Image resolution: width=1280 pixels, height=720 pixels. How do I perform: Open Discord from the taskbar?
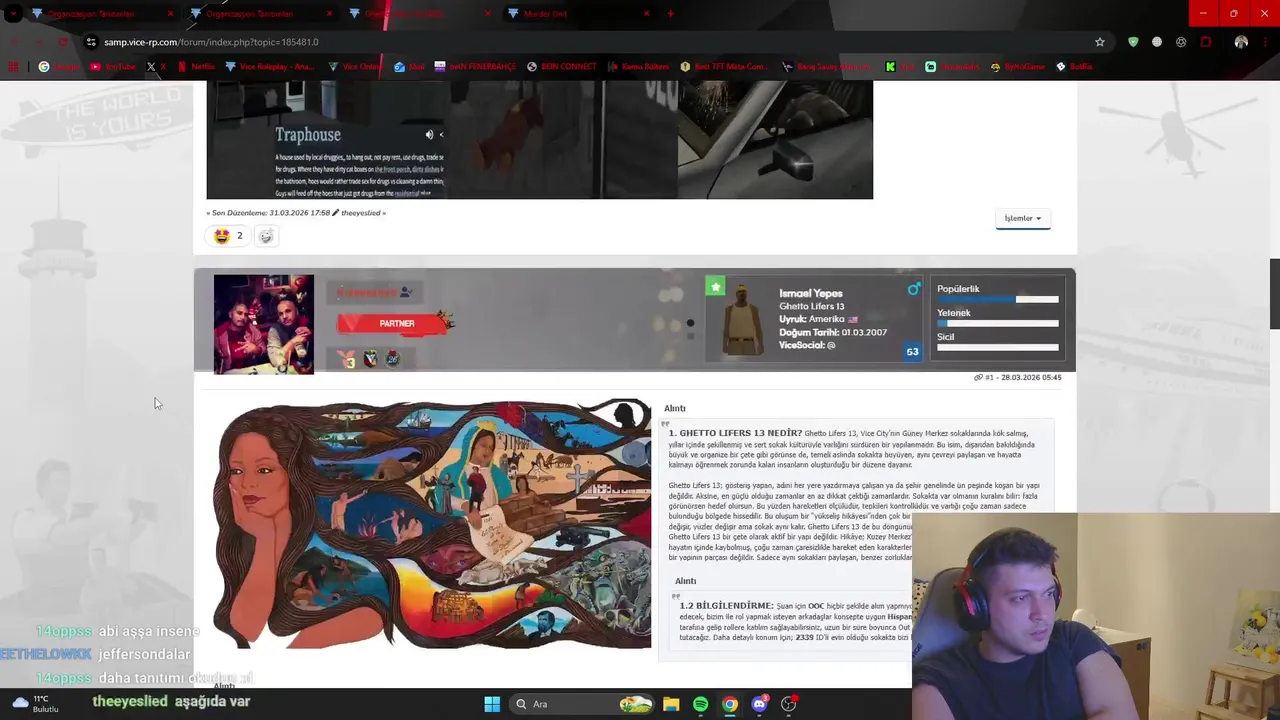[x=759, y=704]
